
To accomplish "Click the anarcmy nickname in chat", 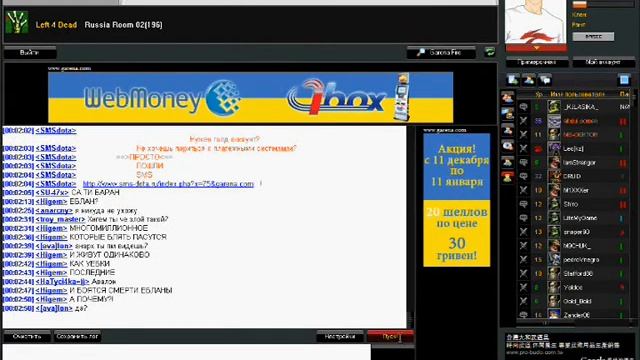I will coord(54,211).
